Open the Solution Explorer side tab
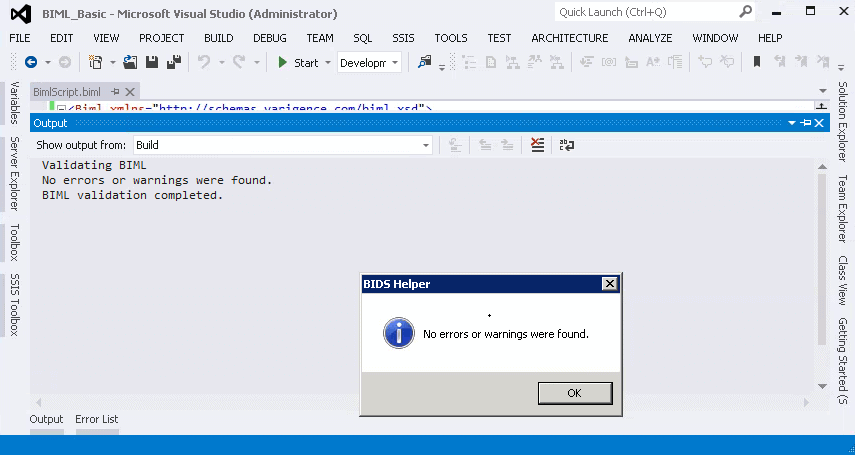Screen dimensions: 855x455 [842, 122]
